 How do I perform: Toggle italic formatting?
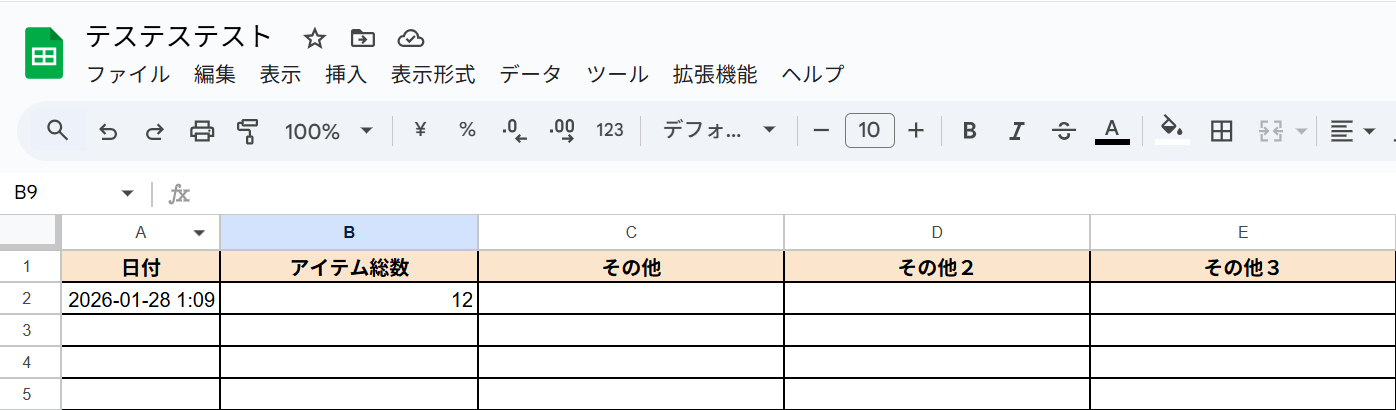1016,131
